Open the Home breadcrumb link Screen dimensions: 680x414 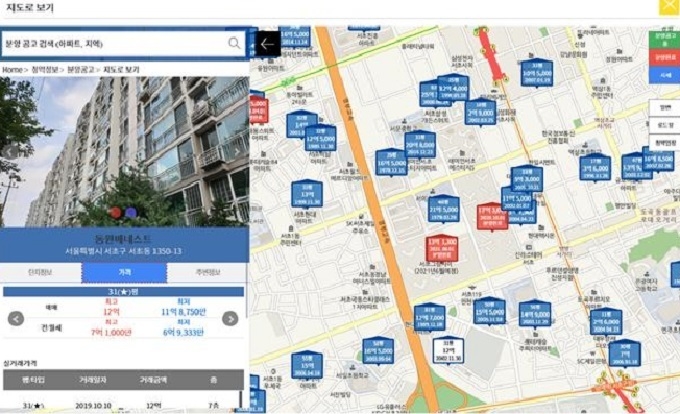click(12, 69)
